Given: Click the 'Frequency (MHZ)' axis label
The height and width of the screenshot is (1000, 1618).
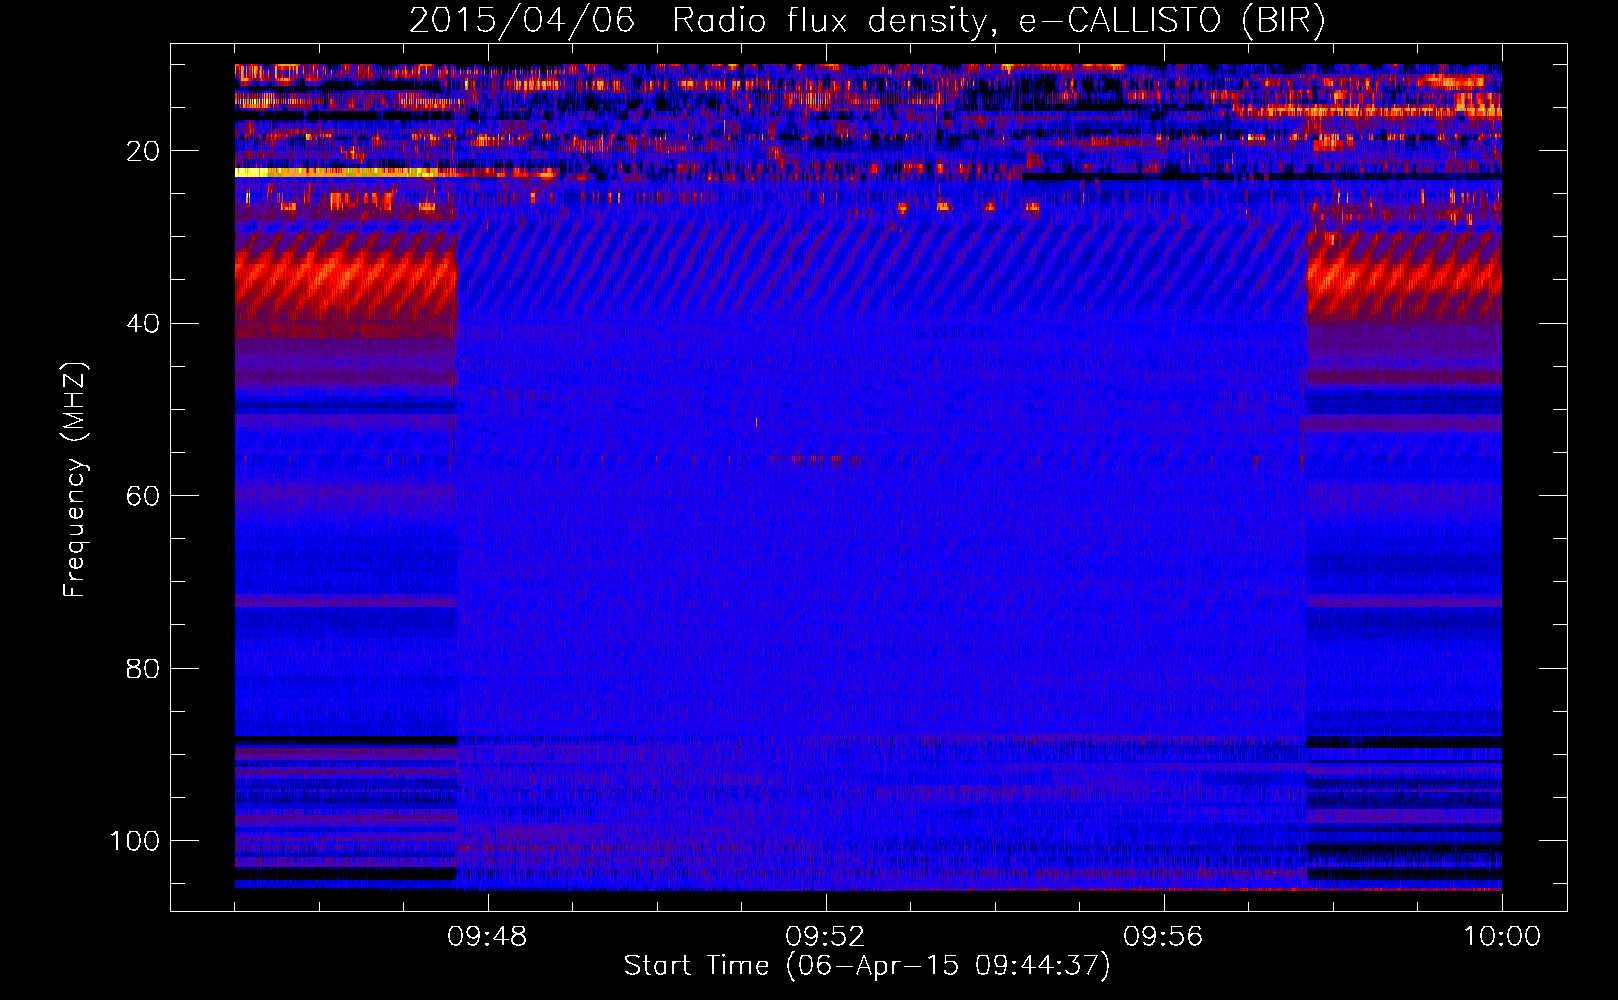Looking at the screenshot, I should click(x=75, y=480).
